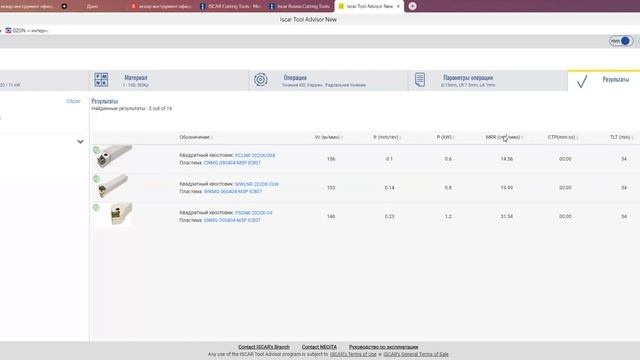
Task: Open the WNMG insert link
Action: point(233,191)
